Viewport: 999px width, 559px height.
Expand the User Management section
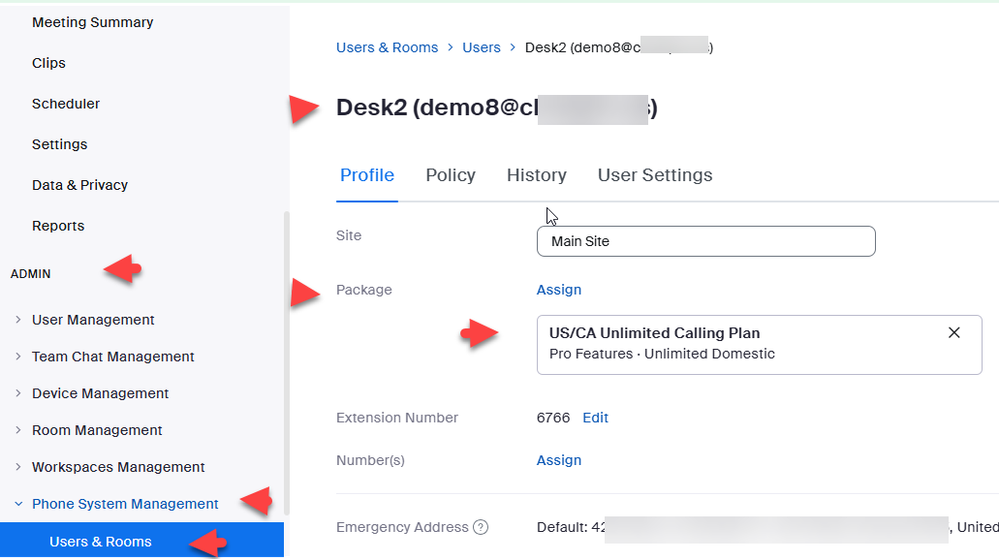point(93,320)
